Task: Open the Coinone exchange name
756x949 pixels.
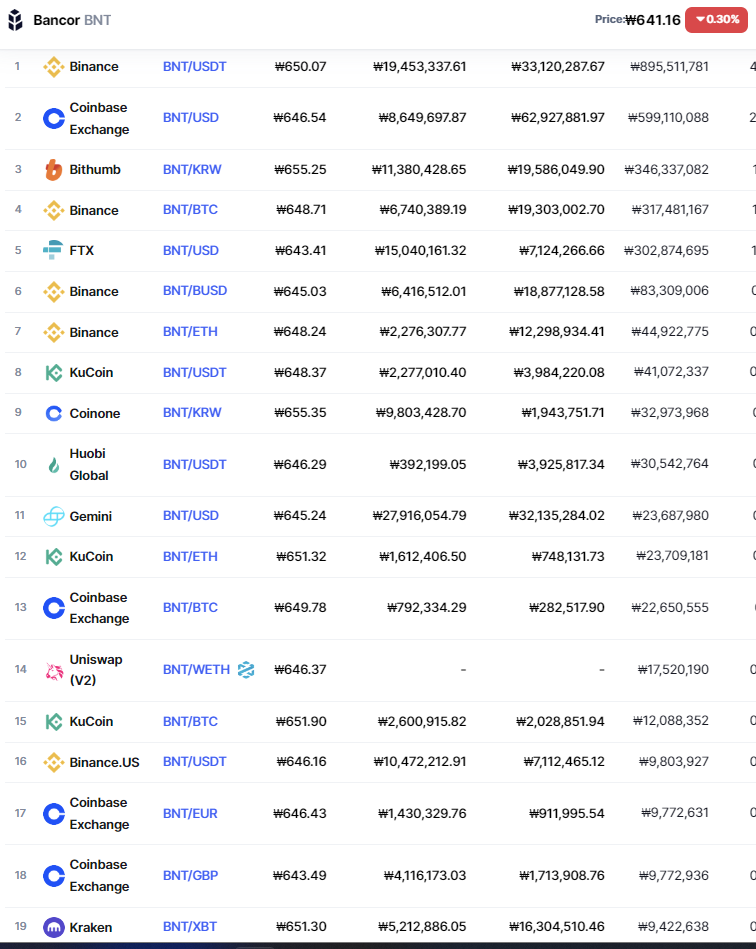Action: click(95, 413)
